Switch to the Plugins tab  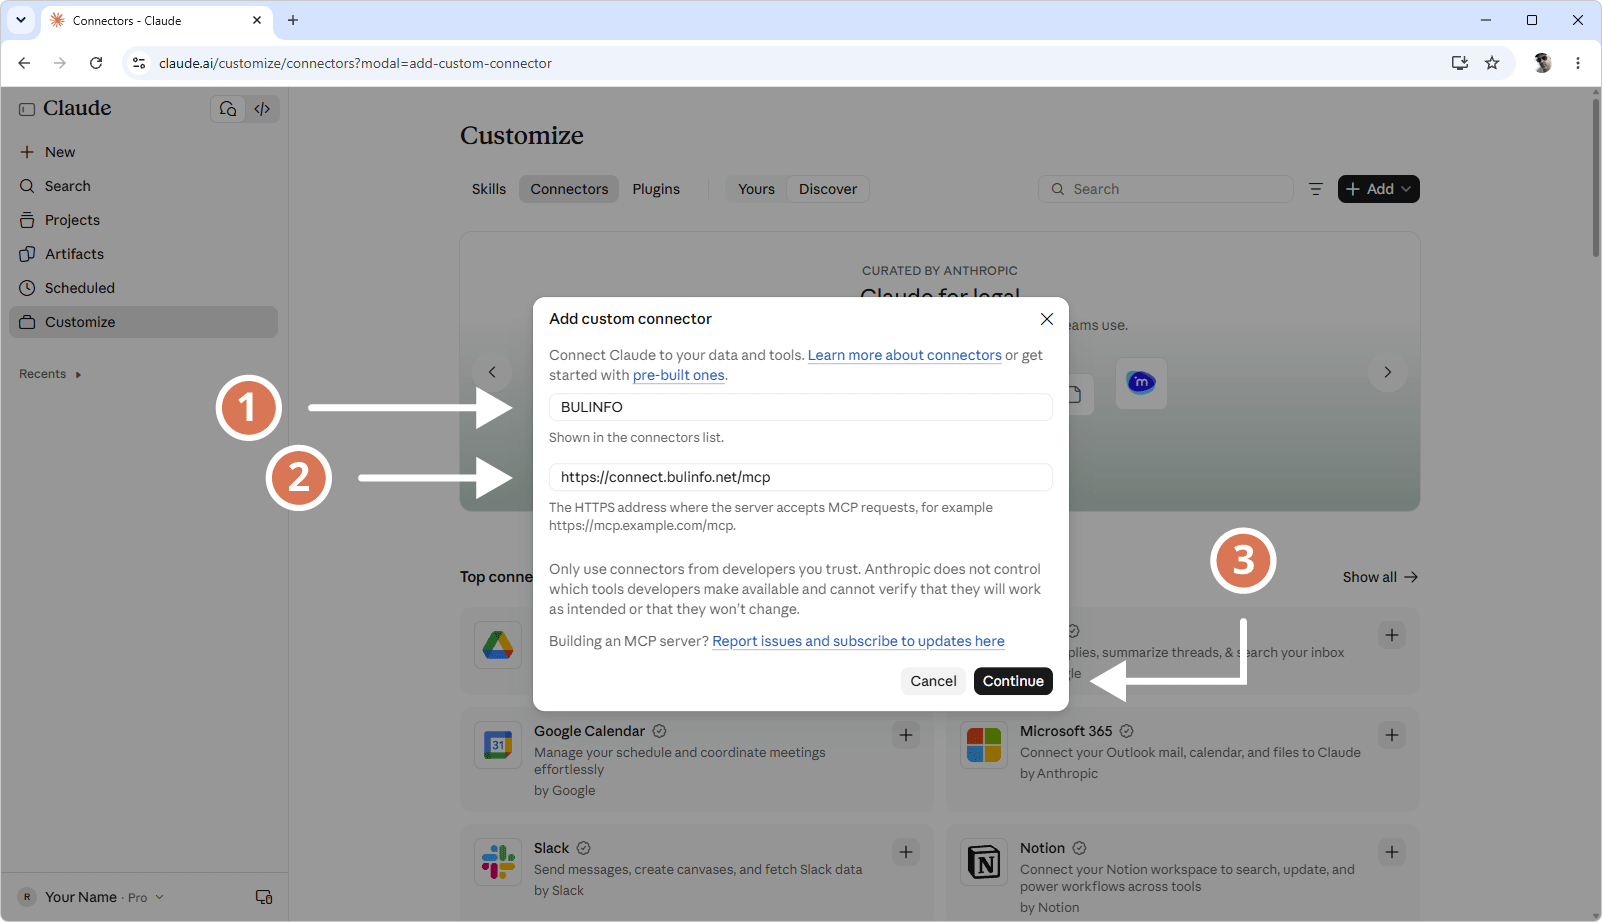(x=656, y=189)
